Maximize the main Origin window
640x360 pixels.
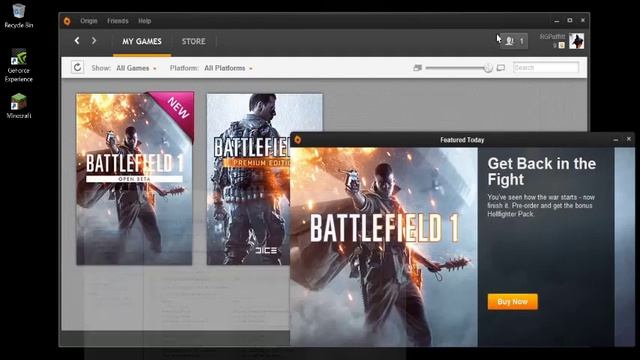(x=570, y=20)
